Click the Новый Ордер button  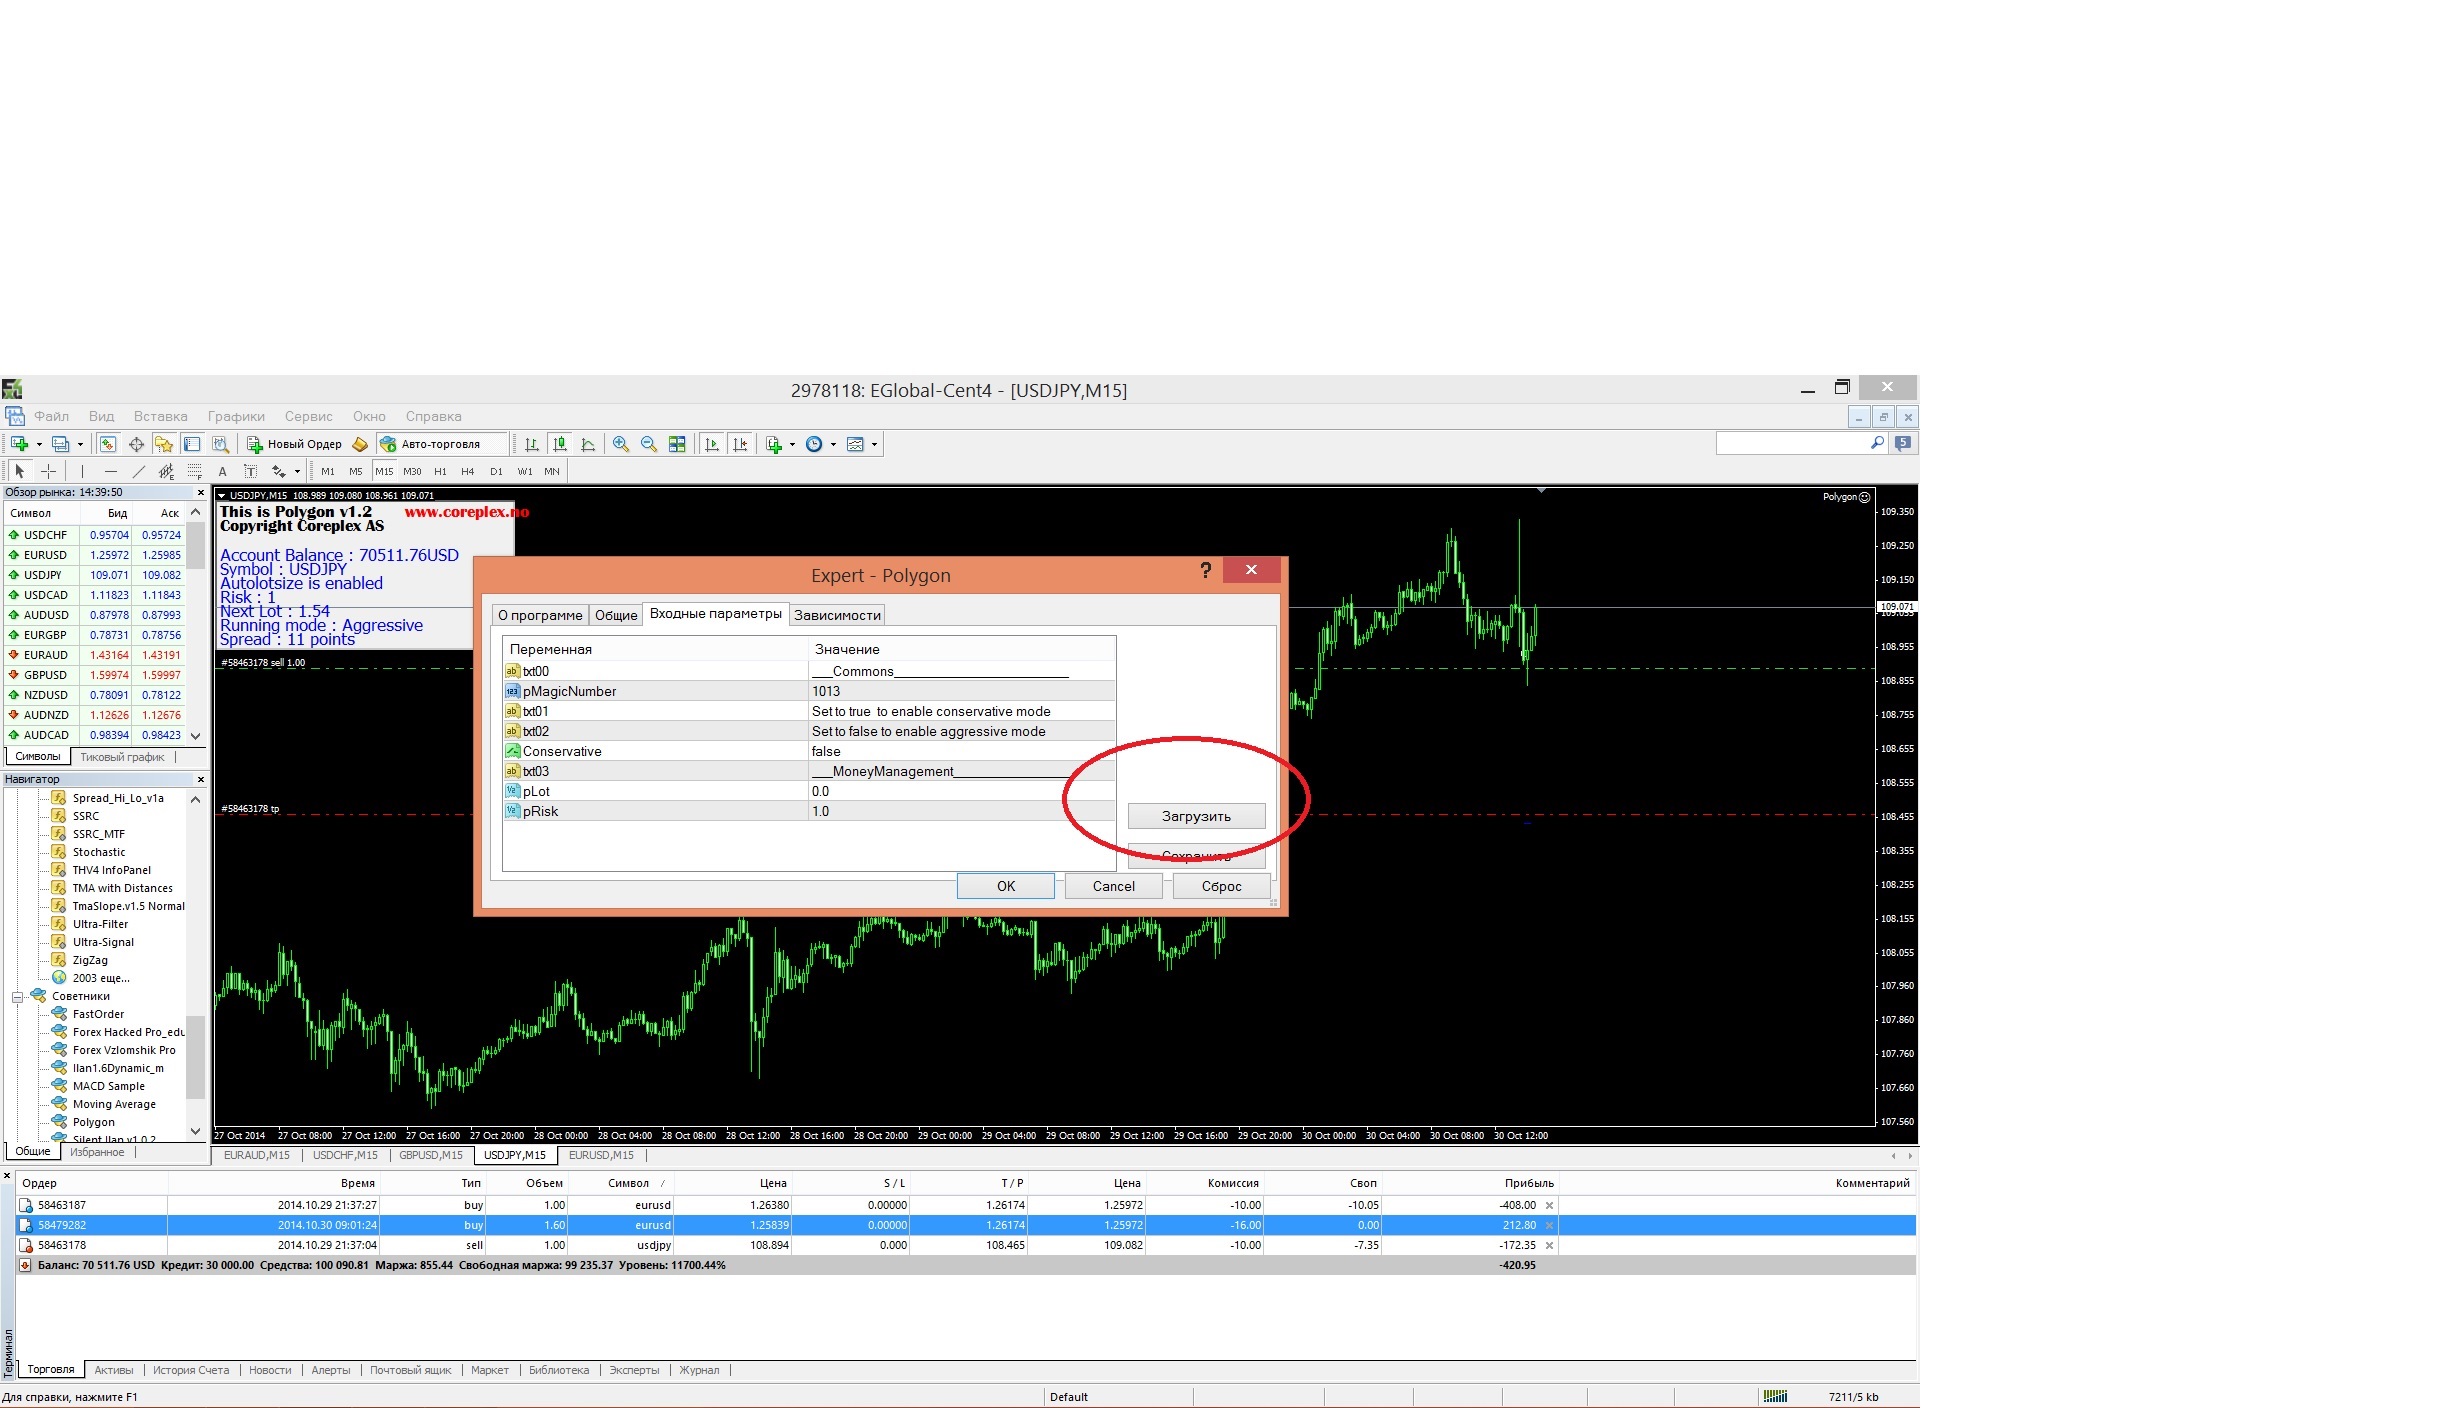294,444
